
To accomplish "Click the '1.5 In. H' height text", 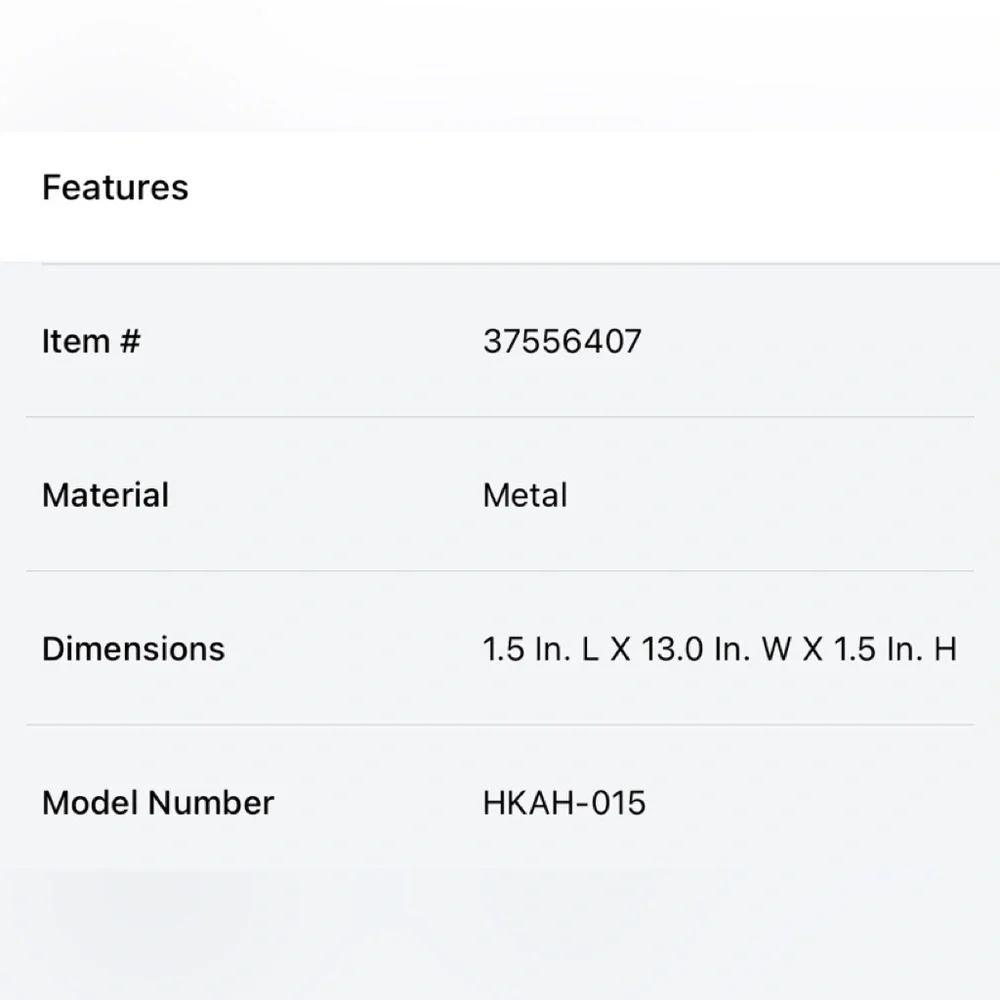I will click(x=895, y=649).
